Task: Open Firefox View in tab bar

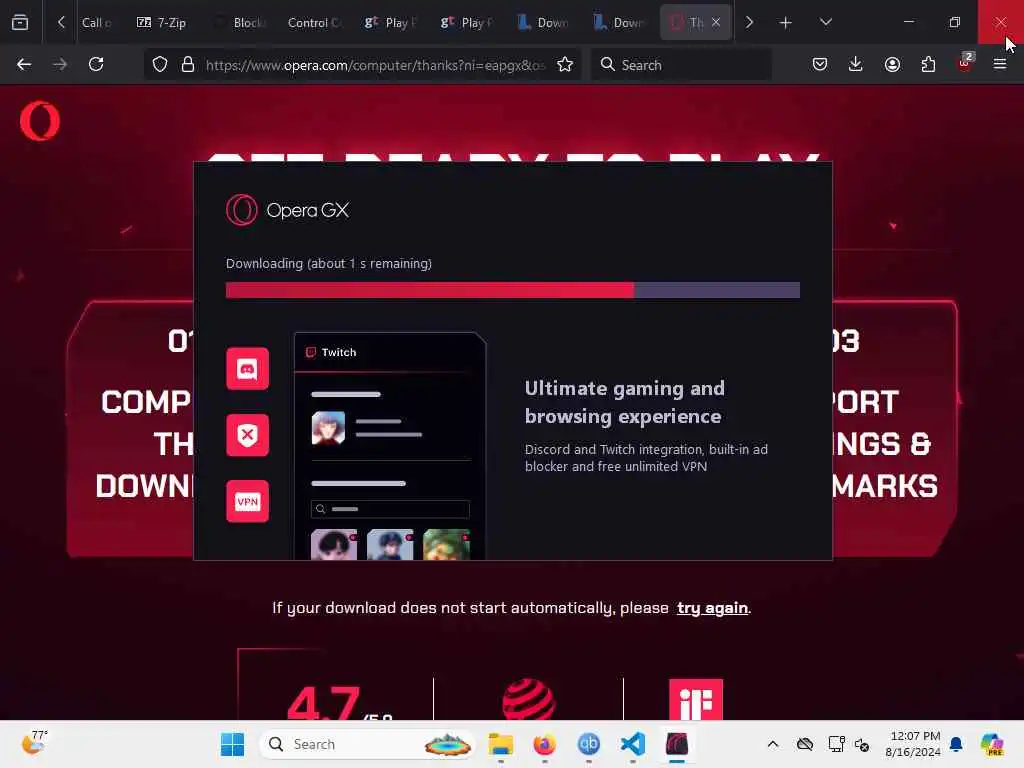Action: (20, 22)
